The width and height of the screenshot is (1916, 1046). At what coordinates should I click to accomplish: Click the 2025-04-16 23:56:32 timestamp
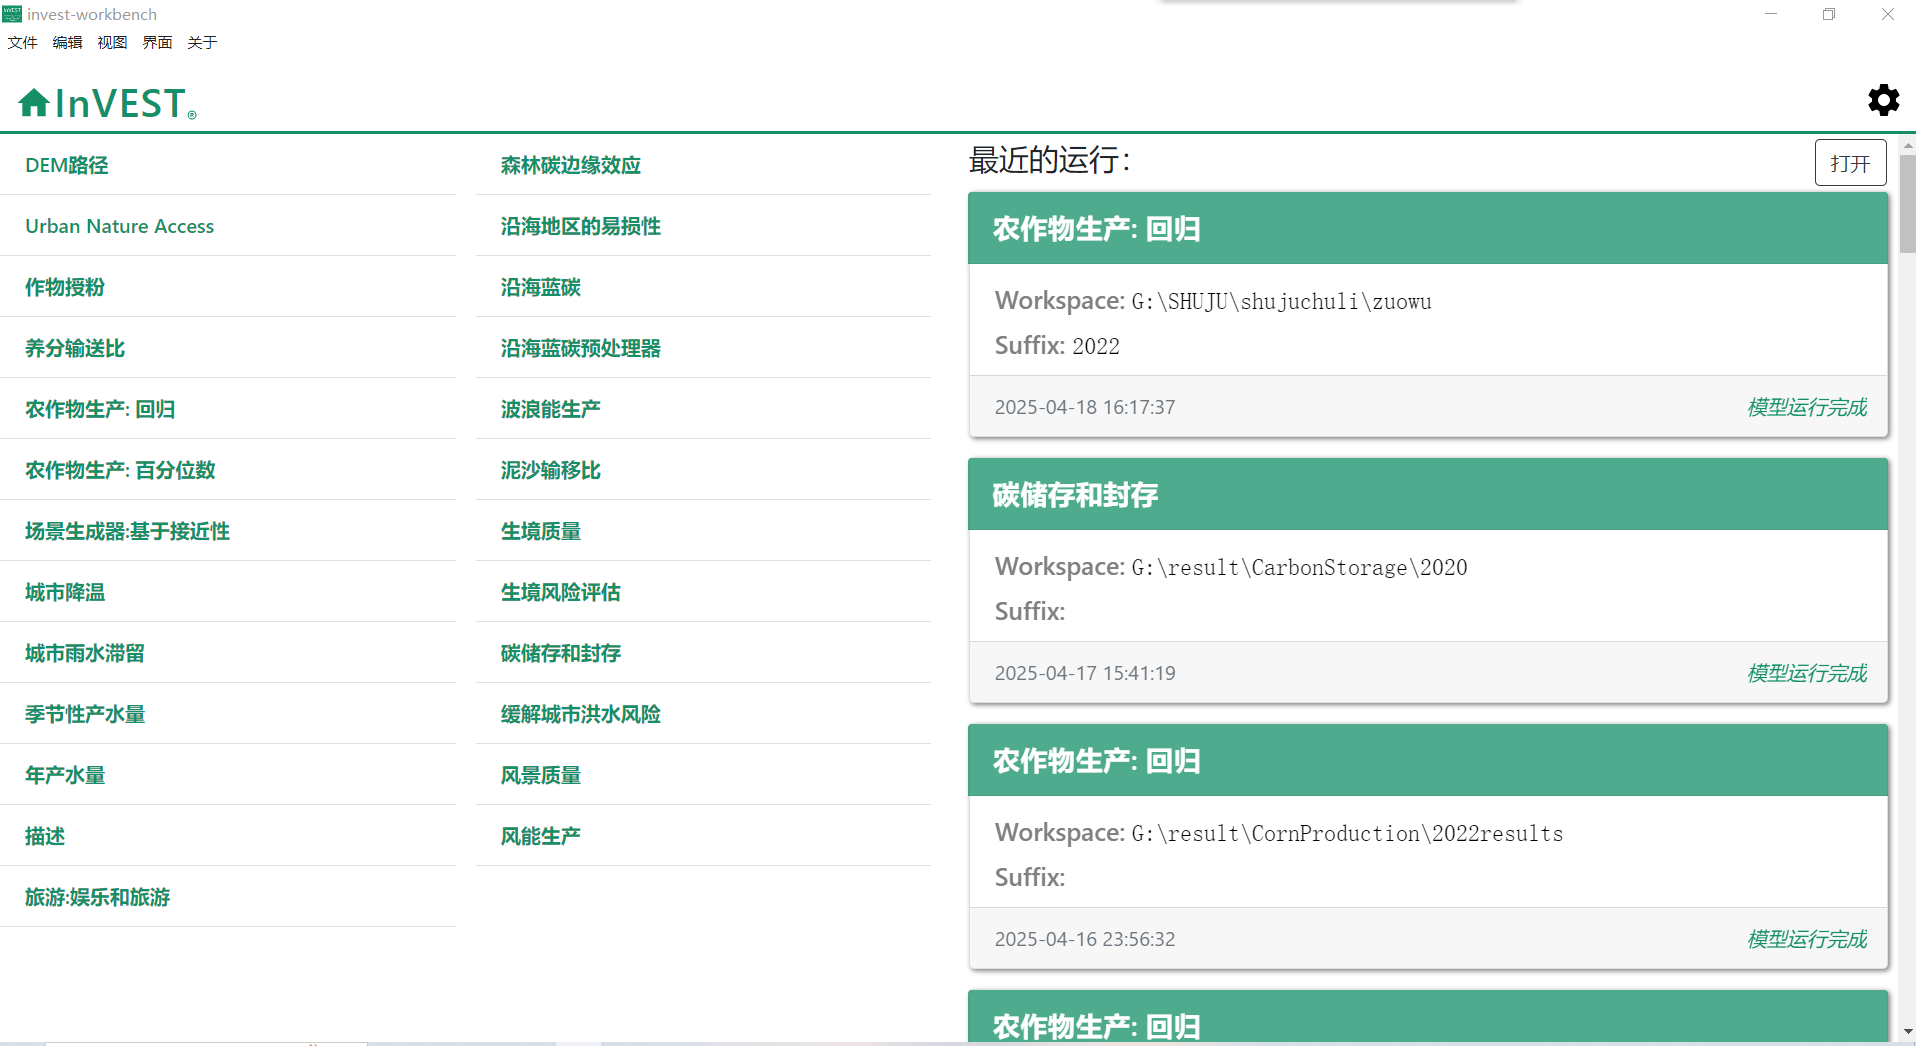tap(1085, 939)
